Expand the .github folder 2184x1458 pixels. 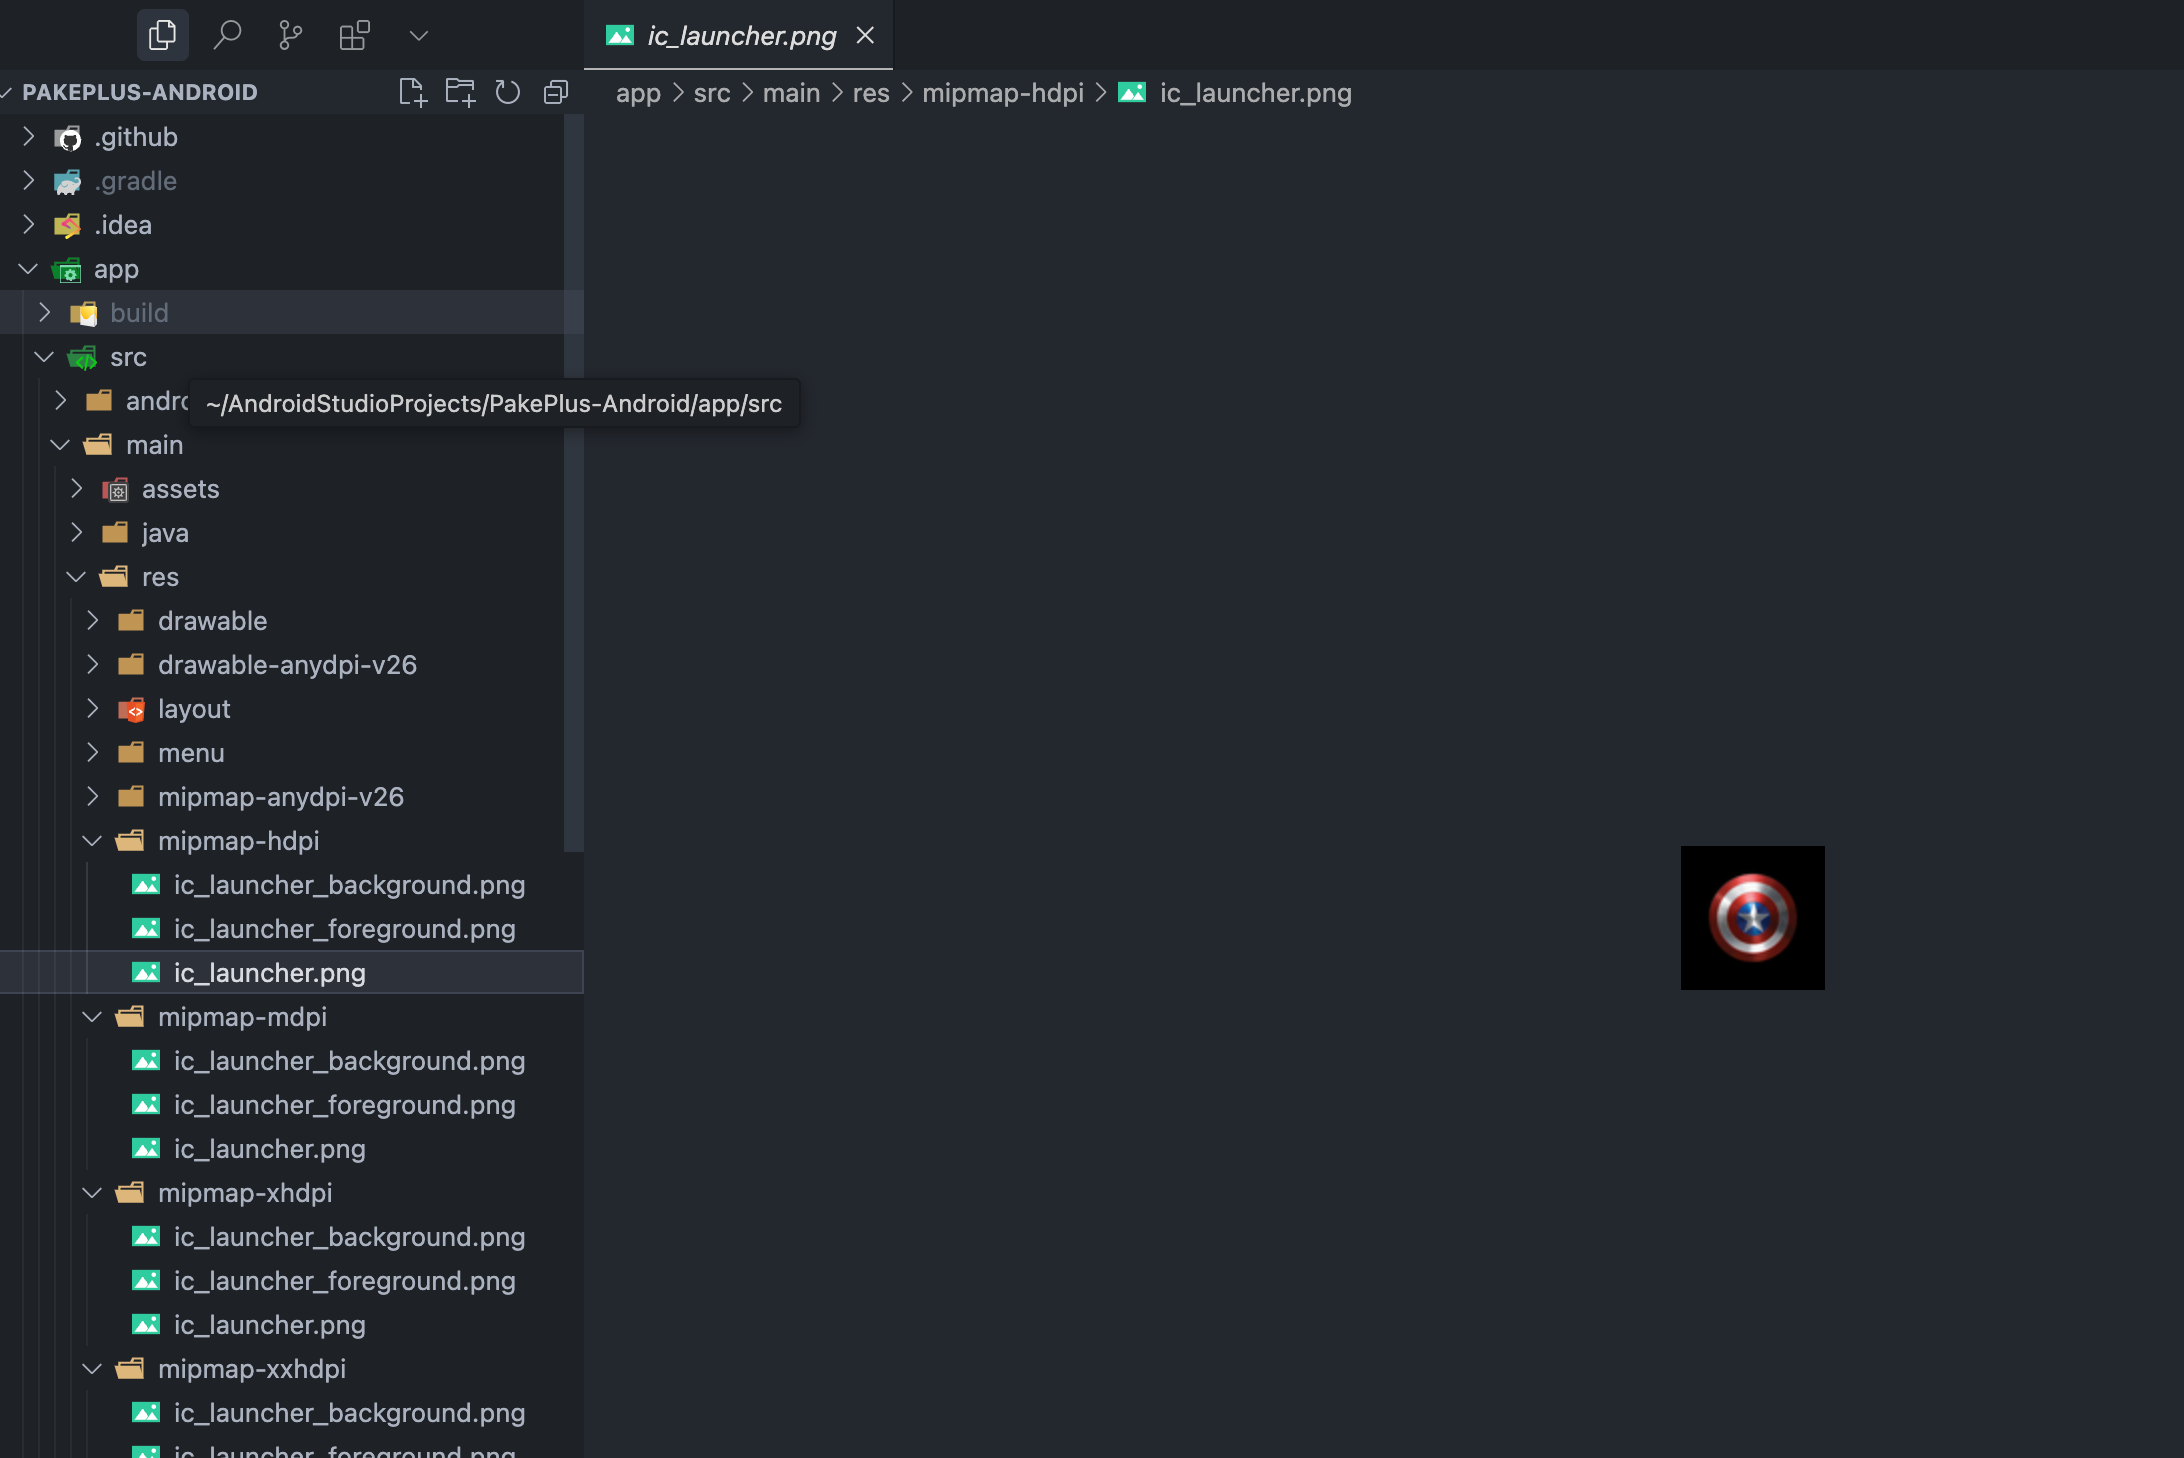point(136,137)
